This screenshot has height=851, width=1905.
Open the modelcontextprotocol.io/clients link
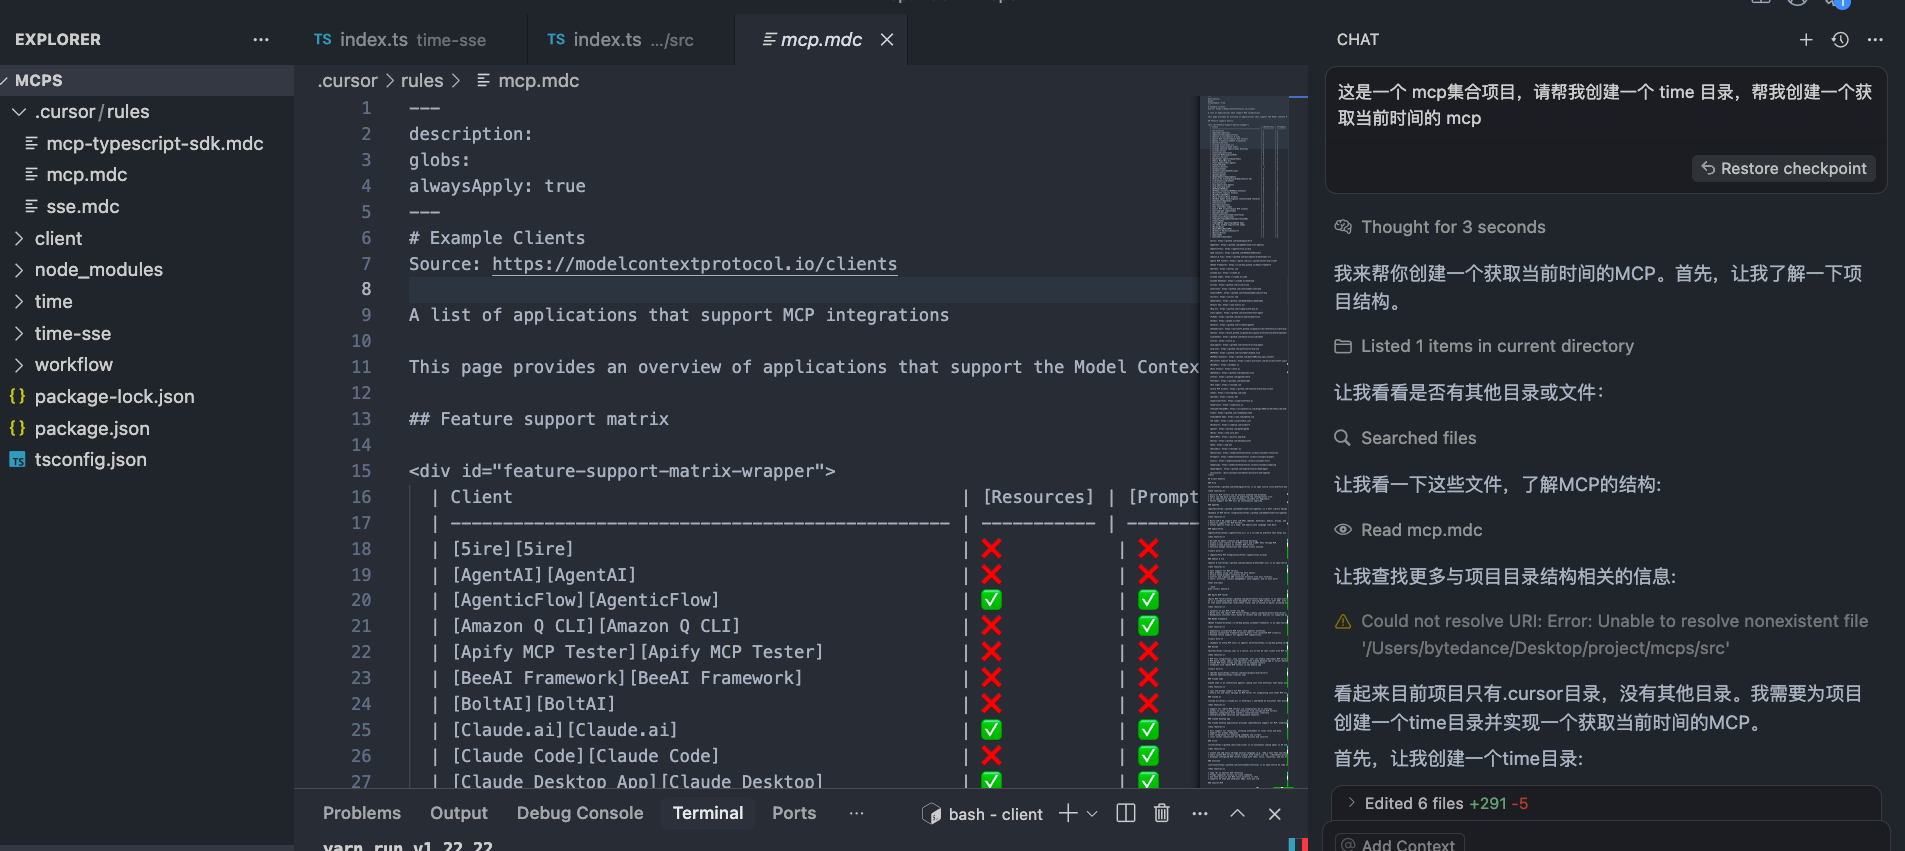coord(694,264)
